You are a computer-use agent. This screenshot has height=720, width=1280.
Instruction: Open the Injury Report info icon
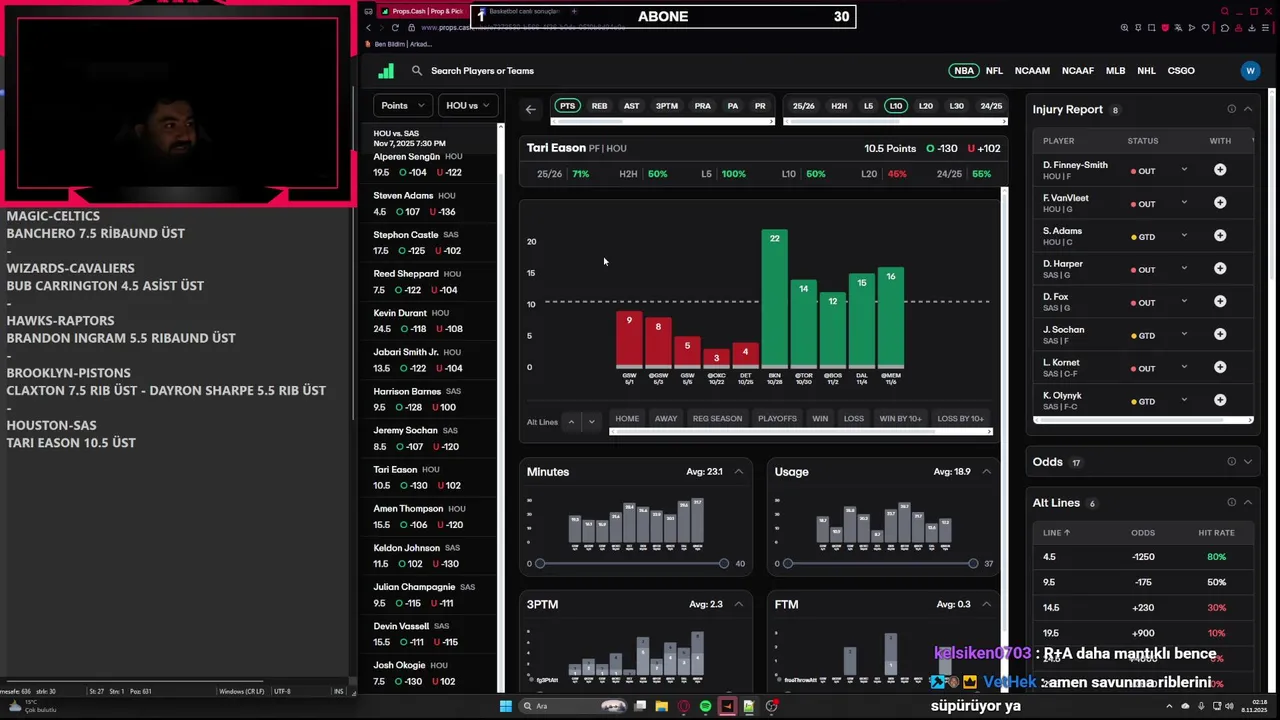pos(1232,109)
